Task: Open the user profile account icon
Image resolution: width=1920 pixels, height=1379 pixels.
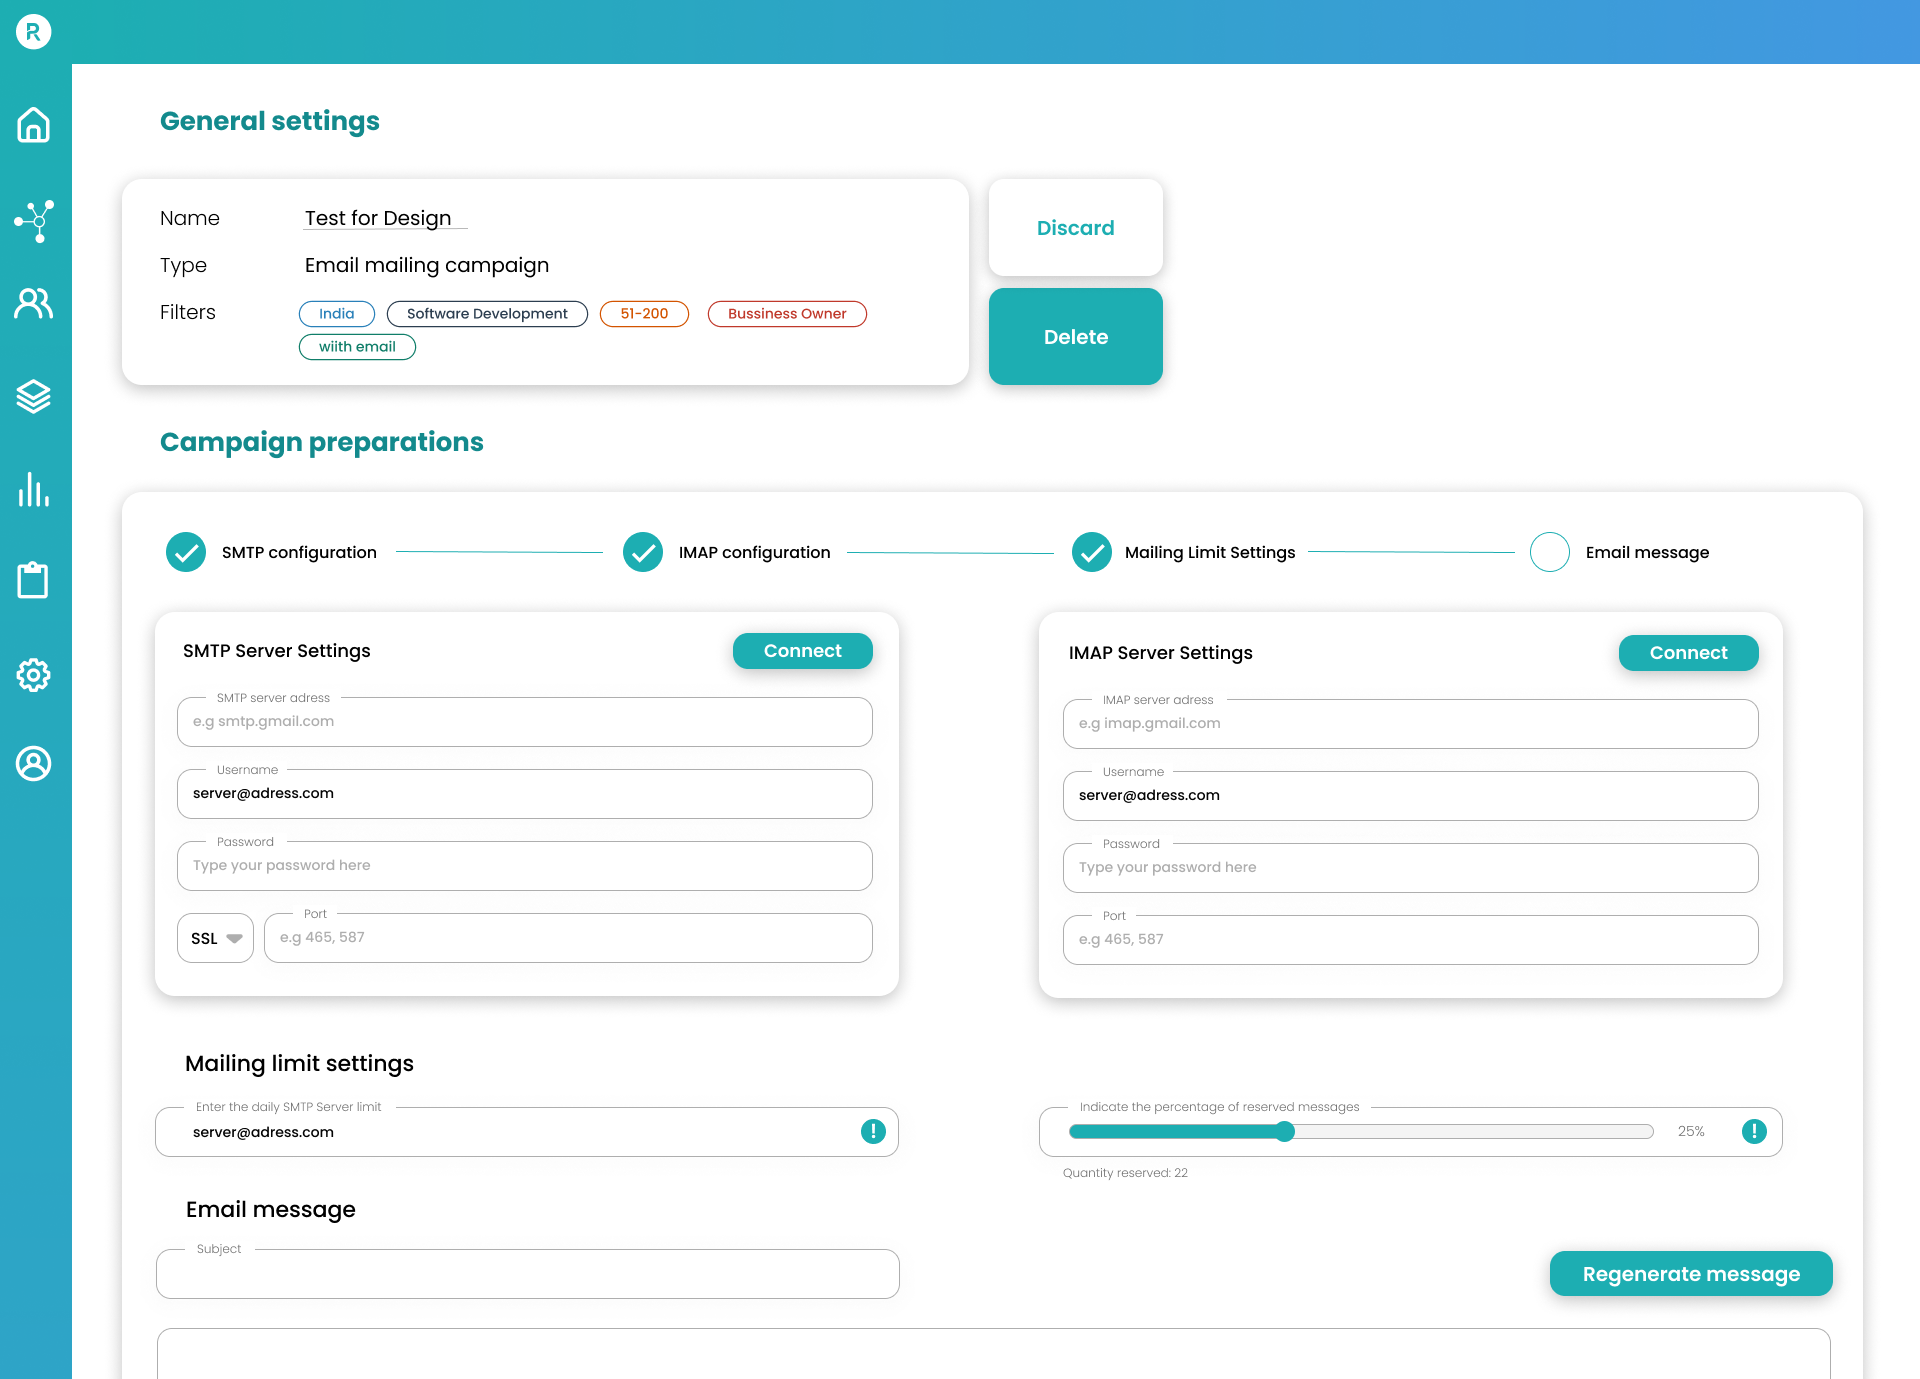Action: tap(33, 763)
